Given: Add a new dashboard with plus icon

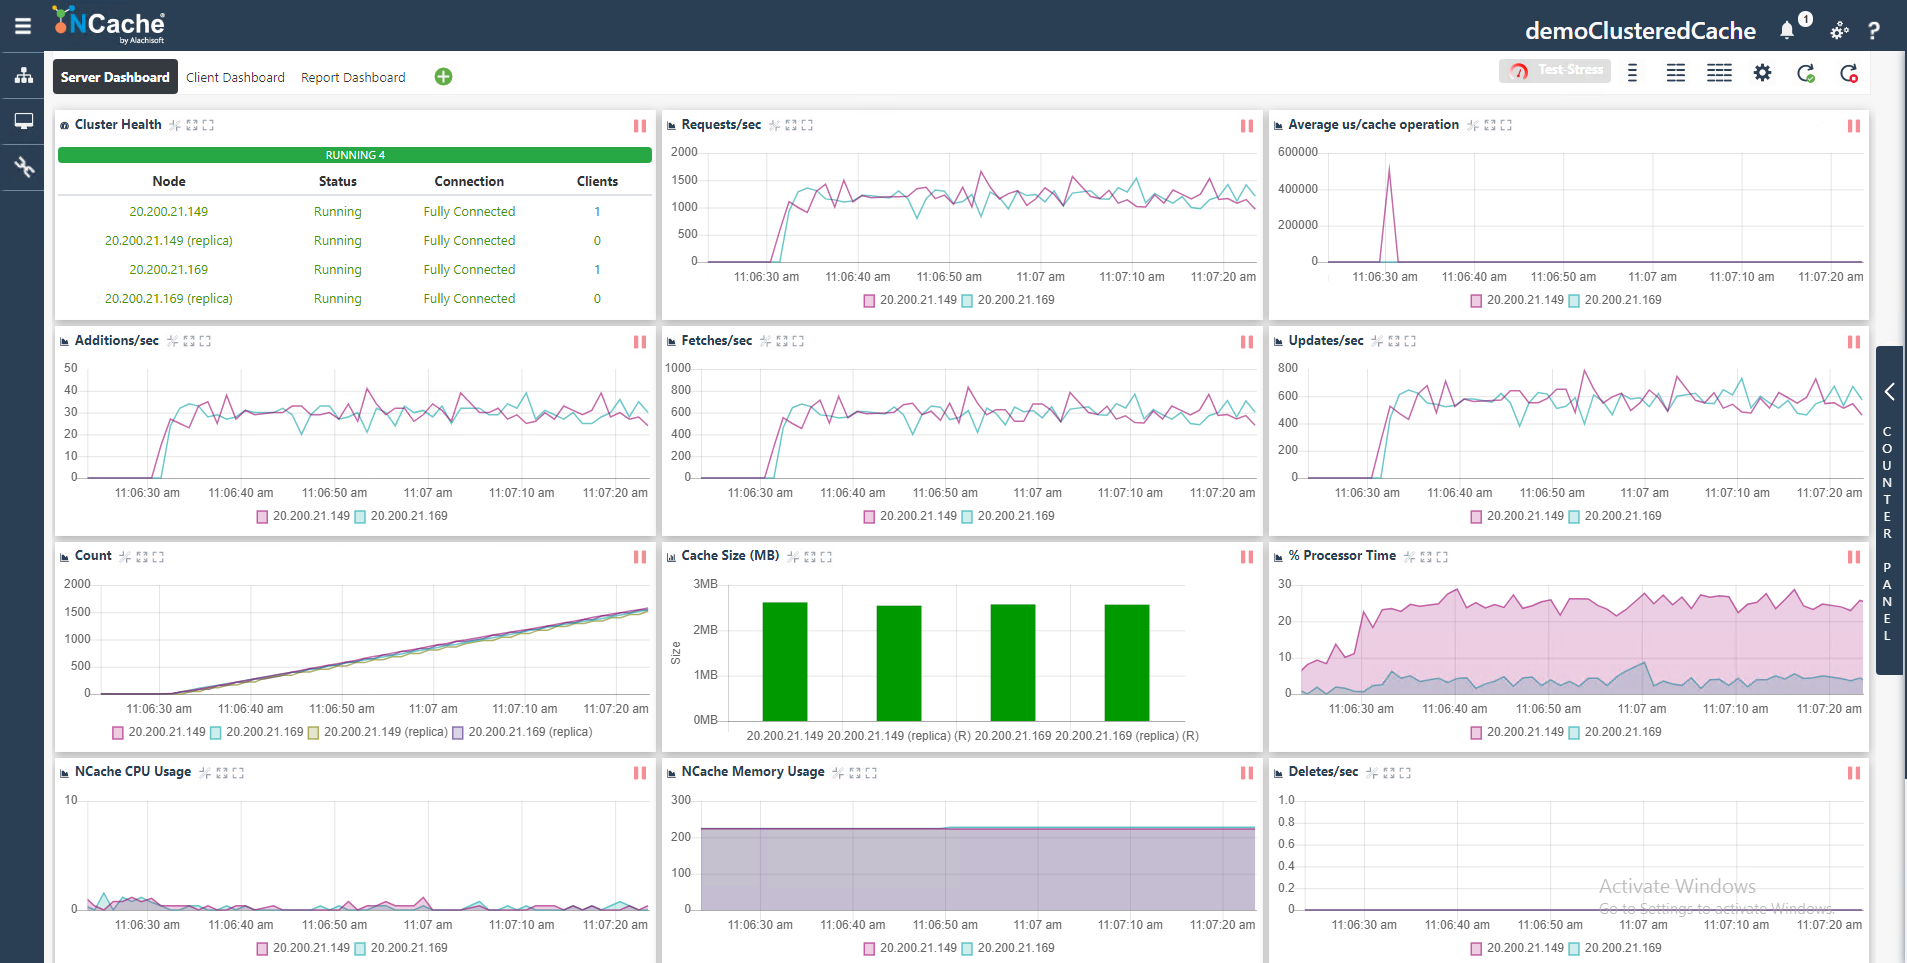Looking at the screenshot, I should 444,77.
